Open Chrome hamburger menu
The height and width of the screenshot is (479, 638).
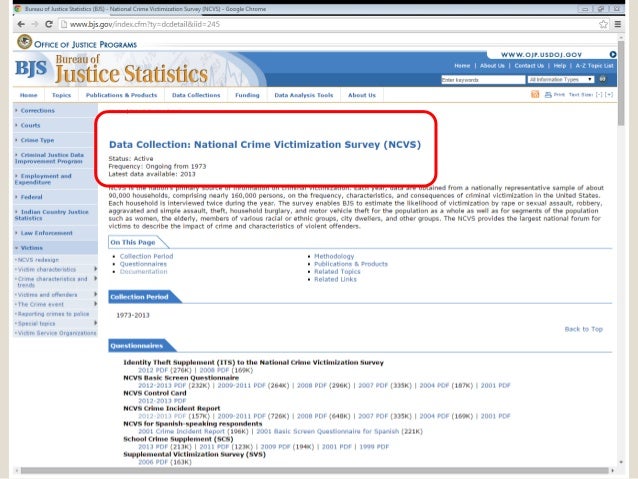tap(618, 24)
